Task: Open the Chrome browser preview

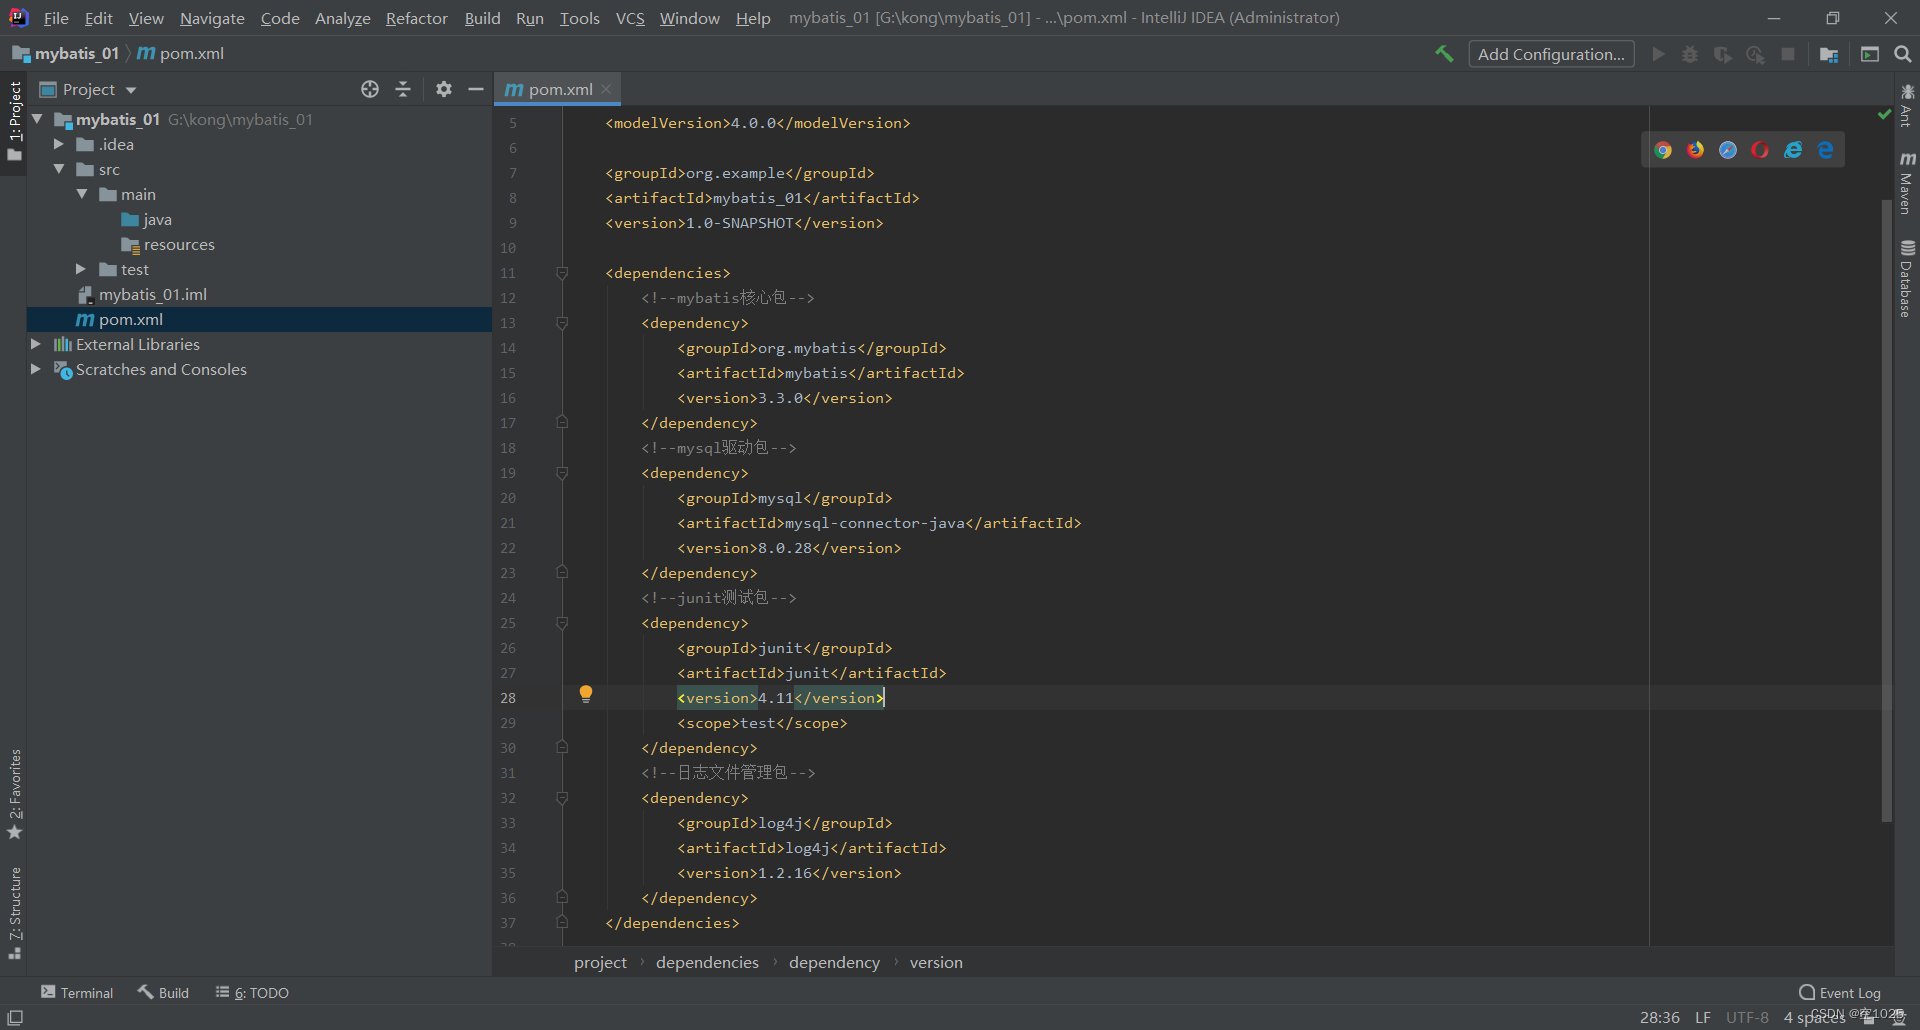Action: [x=1663, y=150]
